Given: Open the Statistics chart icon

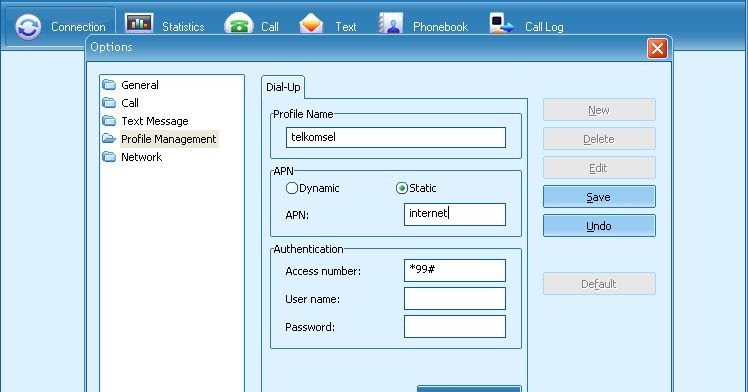Looking at the screenshot, I should tap(139, 23).
